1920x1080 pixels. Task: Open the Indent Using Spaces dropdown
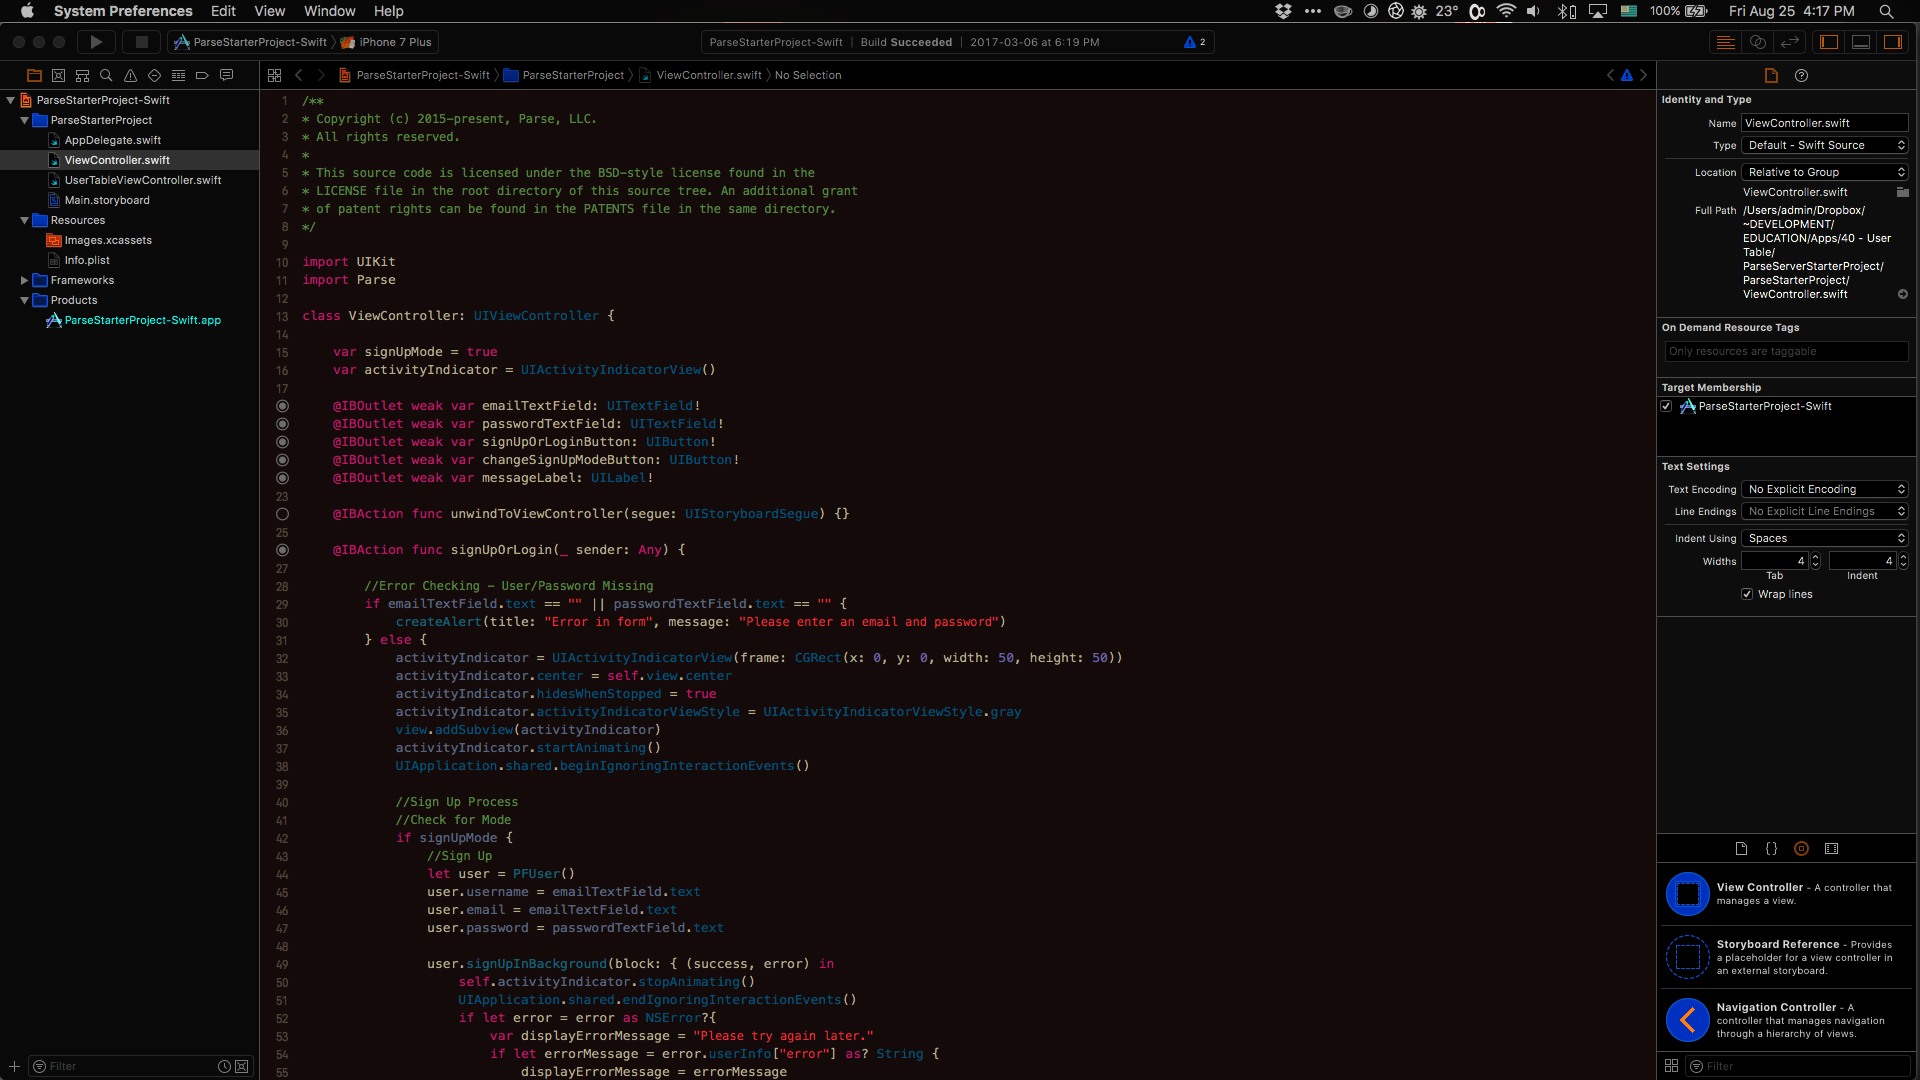[x=1825, y=538]
